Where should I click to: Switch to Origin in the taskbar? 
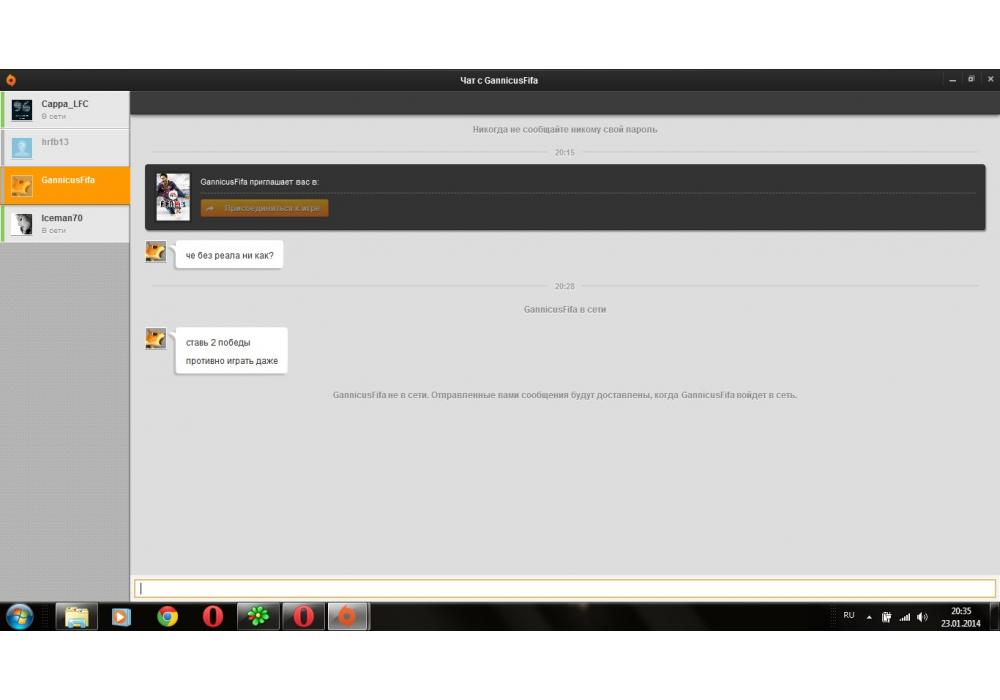(348, 617)
